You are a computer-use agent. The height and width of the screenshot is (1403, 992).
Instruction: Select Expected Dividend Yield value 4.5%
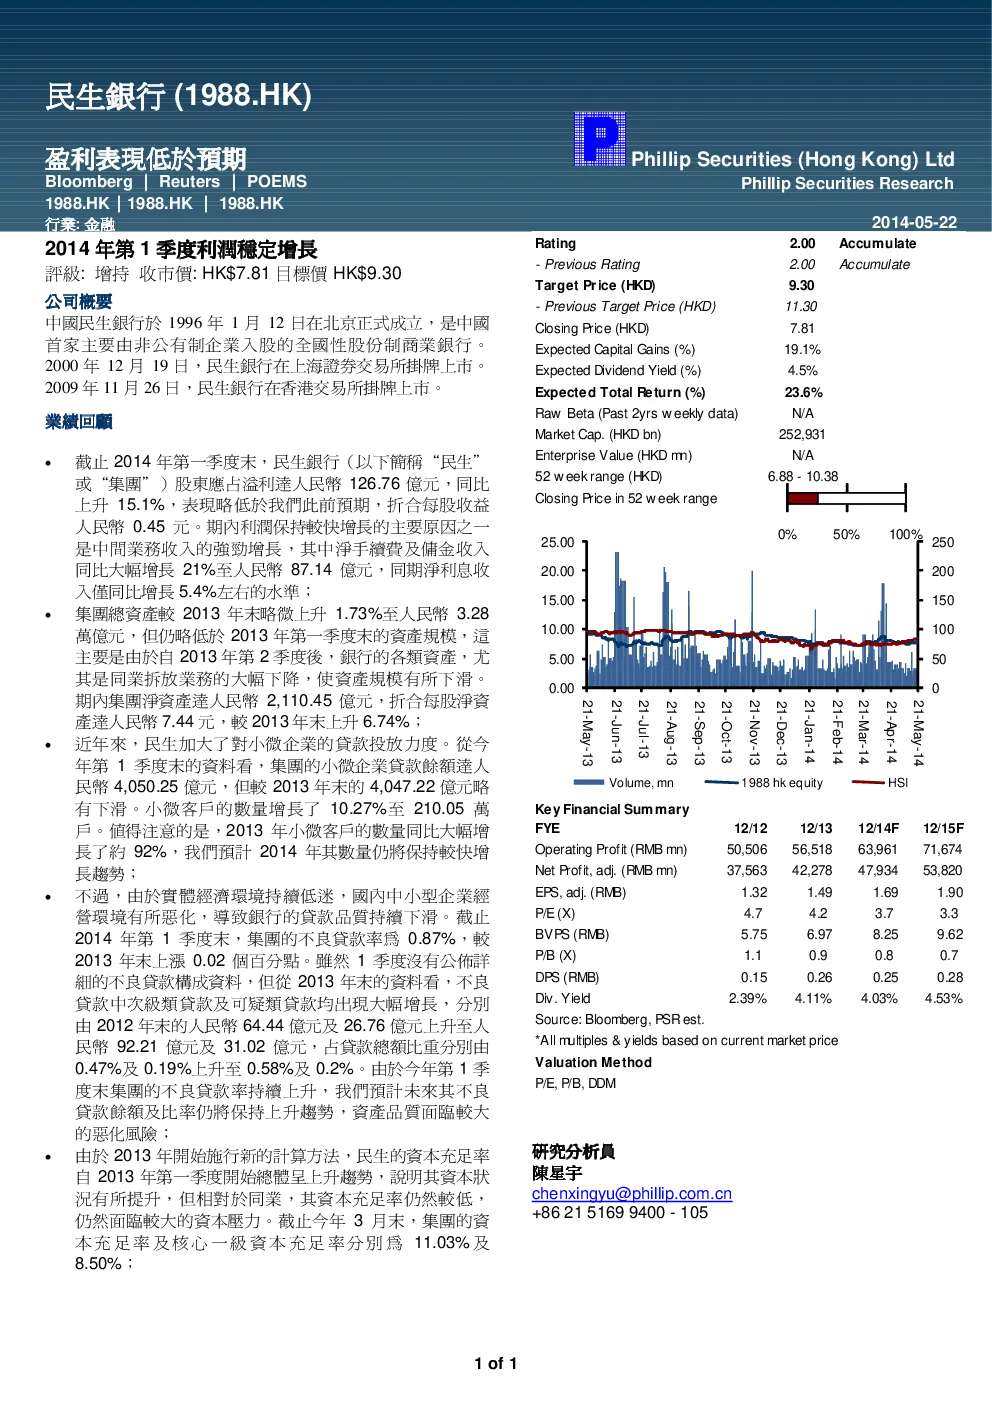click(x=802, y=370)
